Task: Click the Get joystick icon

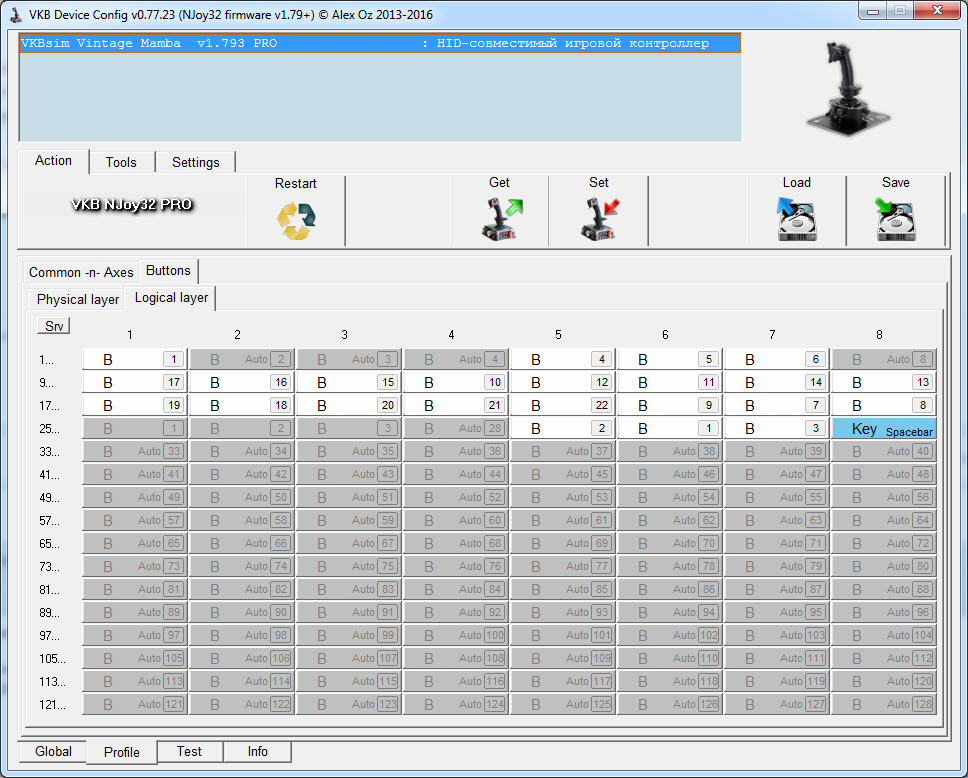Action: [x=499, y=220]
